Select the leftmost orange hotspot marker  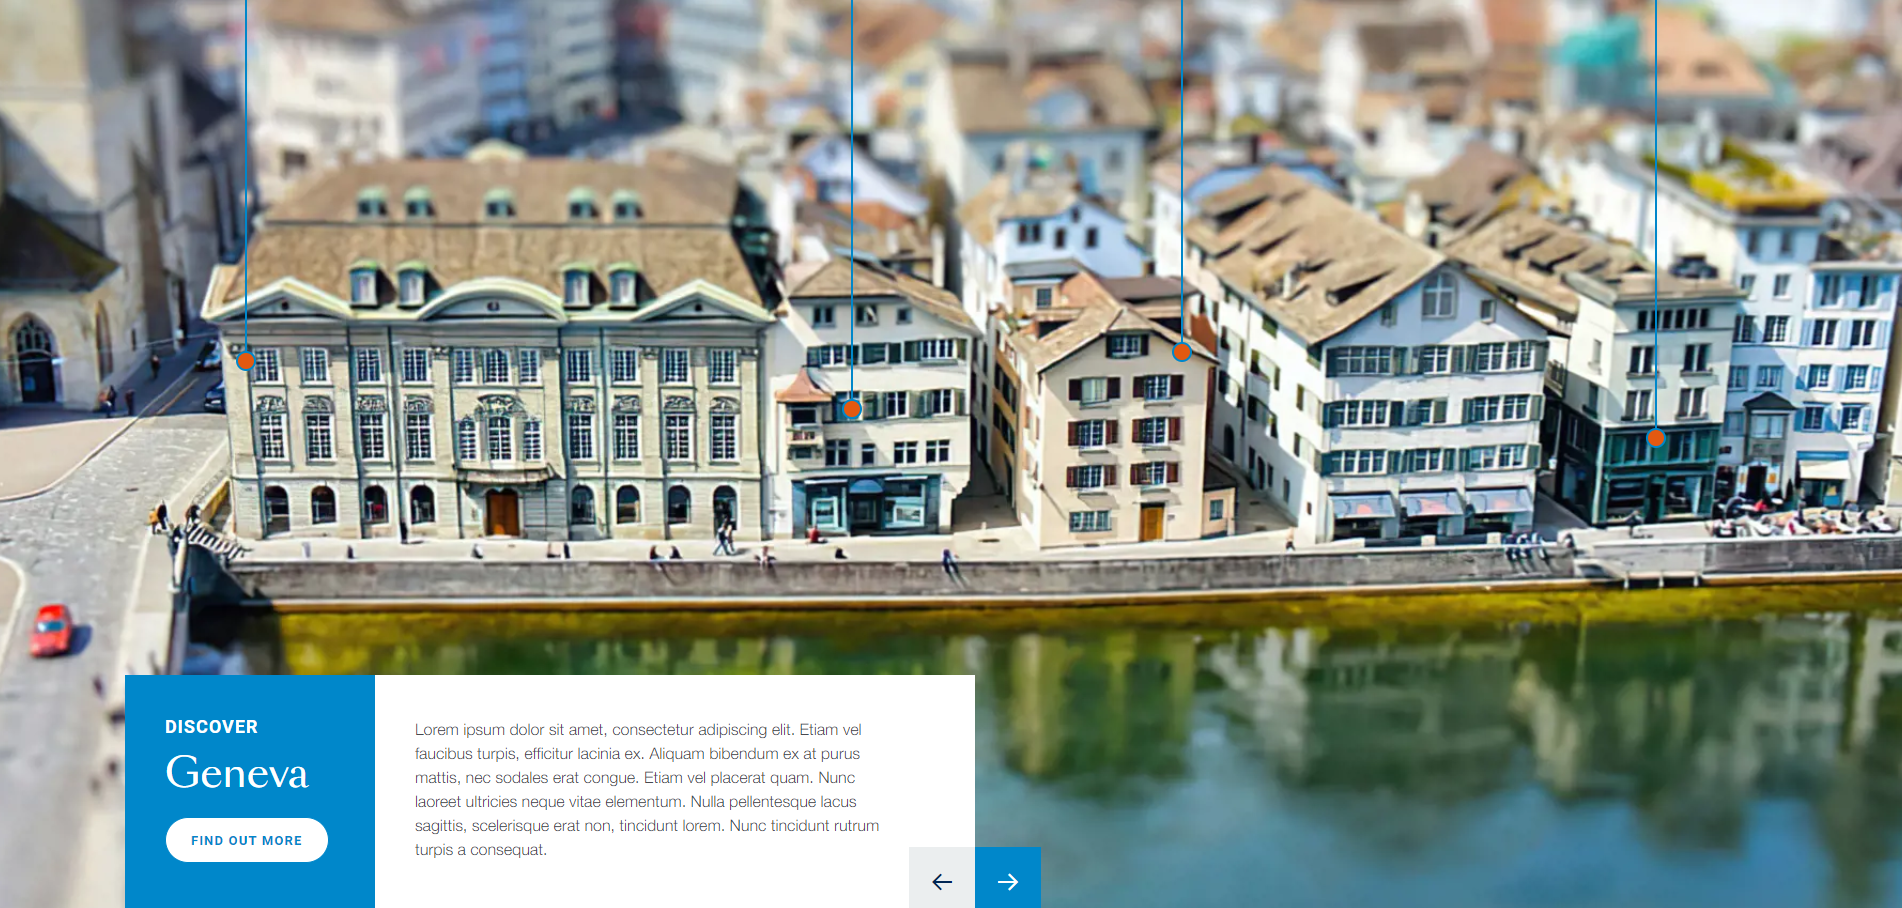click(x=245, y=361)
